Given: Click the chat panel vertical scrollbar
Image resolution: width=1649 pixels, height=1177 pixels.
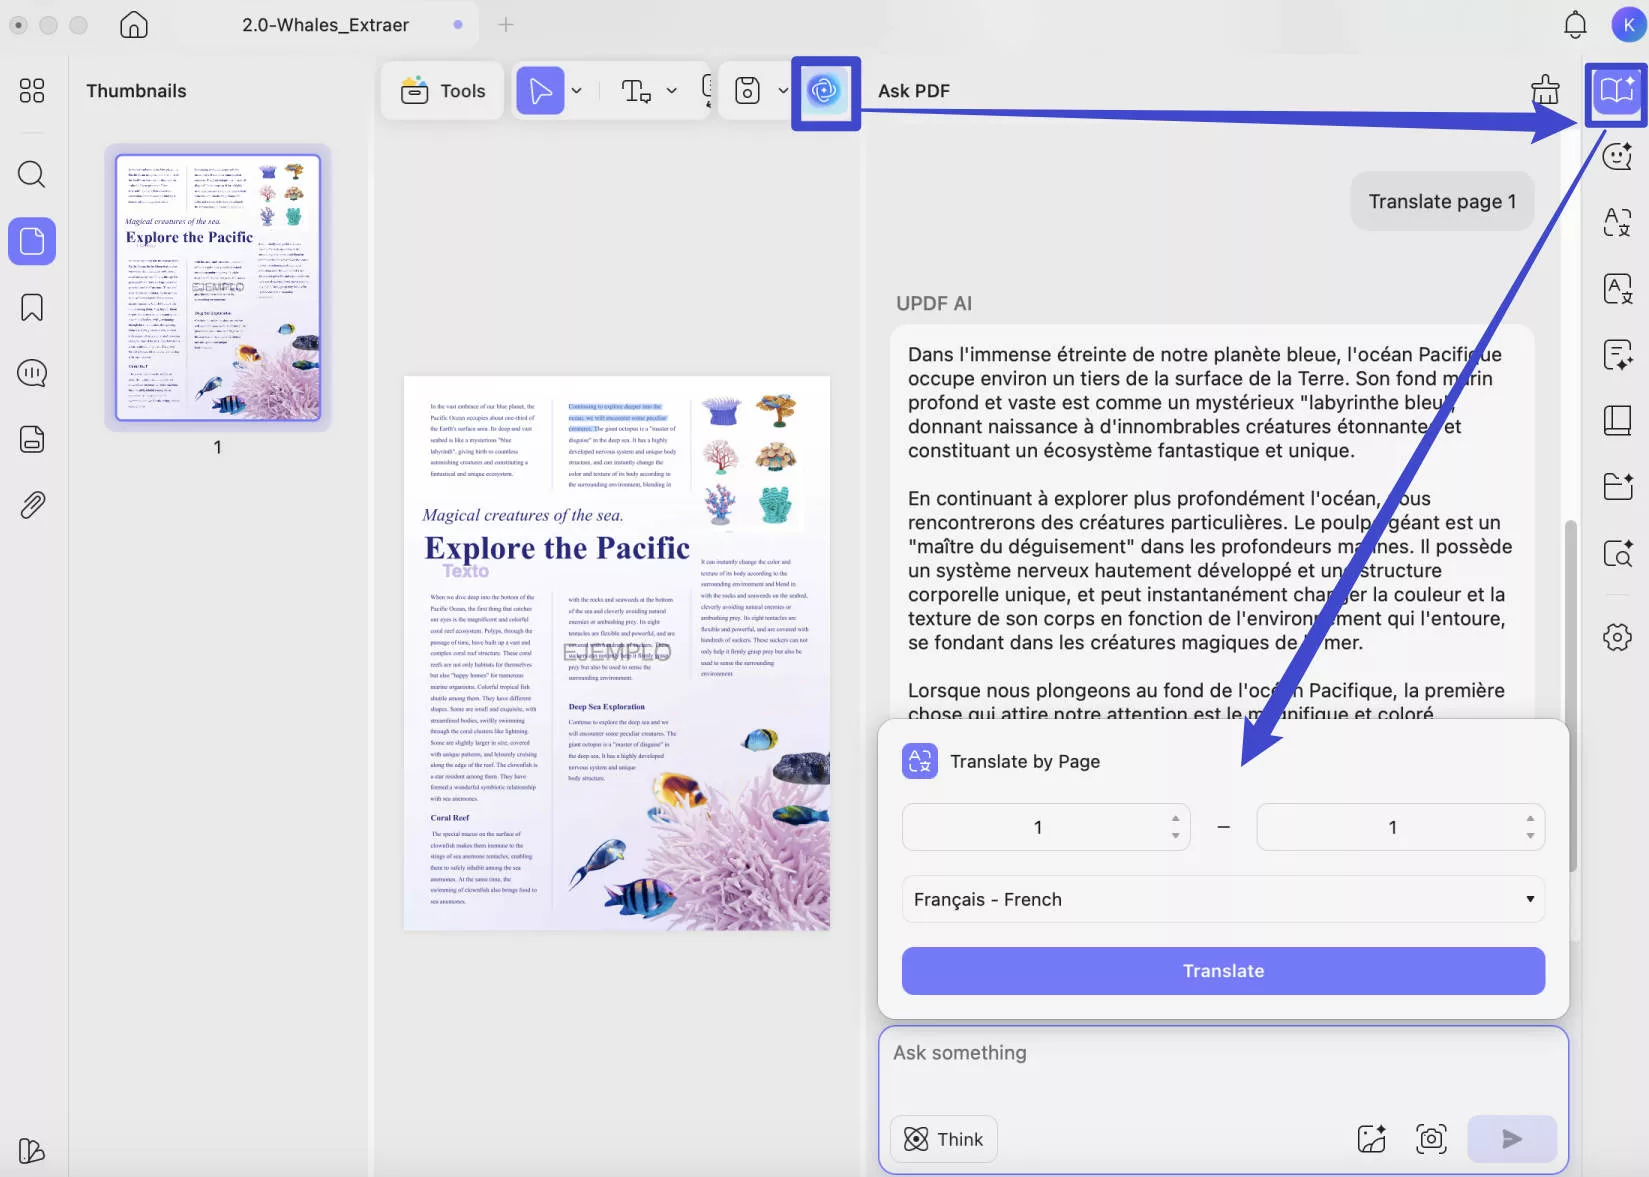Looking at the screenshot, I should tap(1571, 695).
